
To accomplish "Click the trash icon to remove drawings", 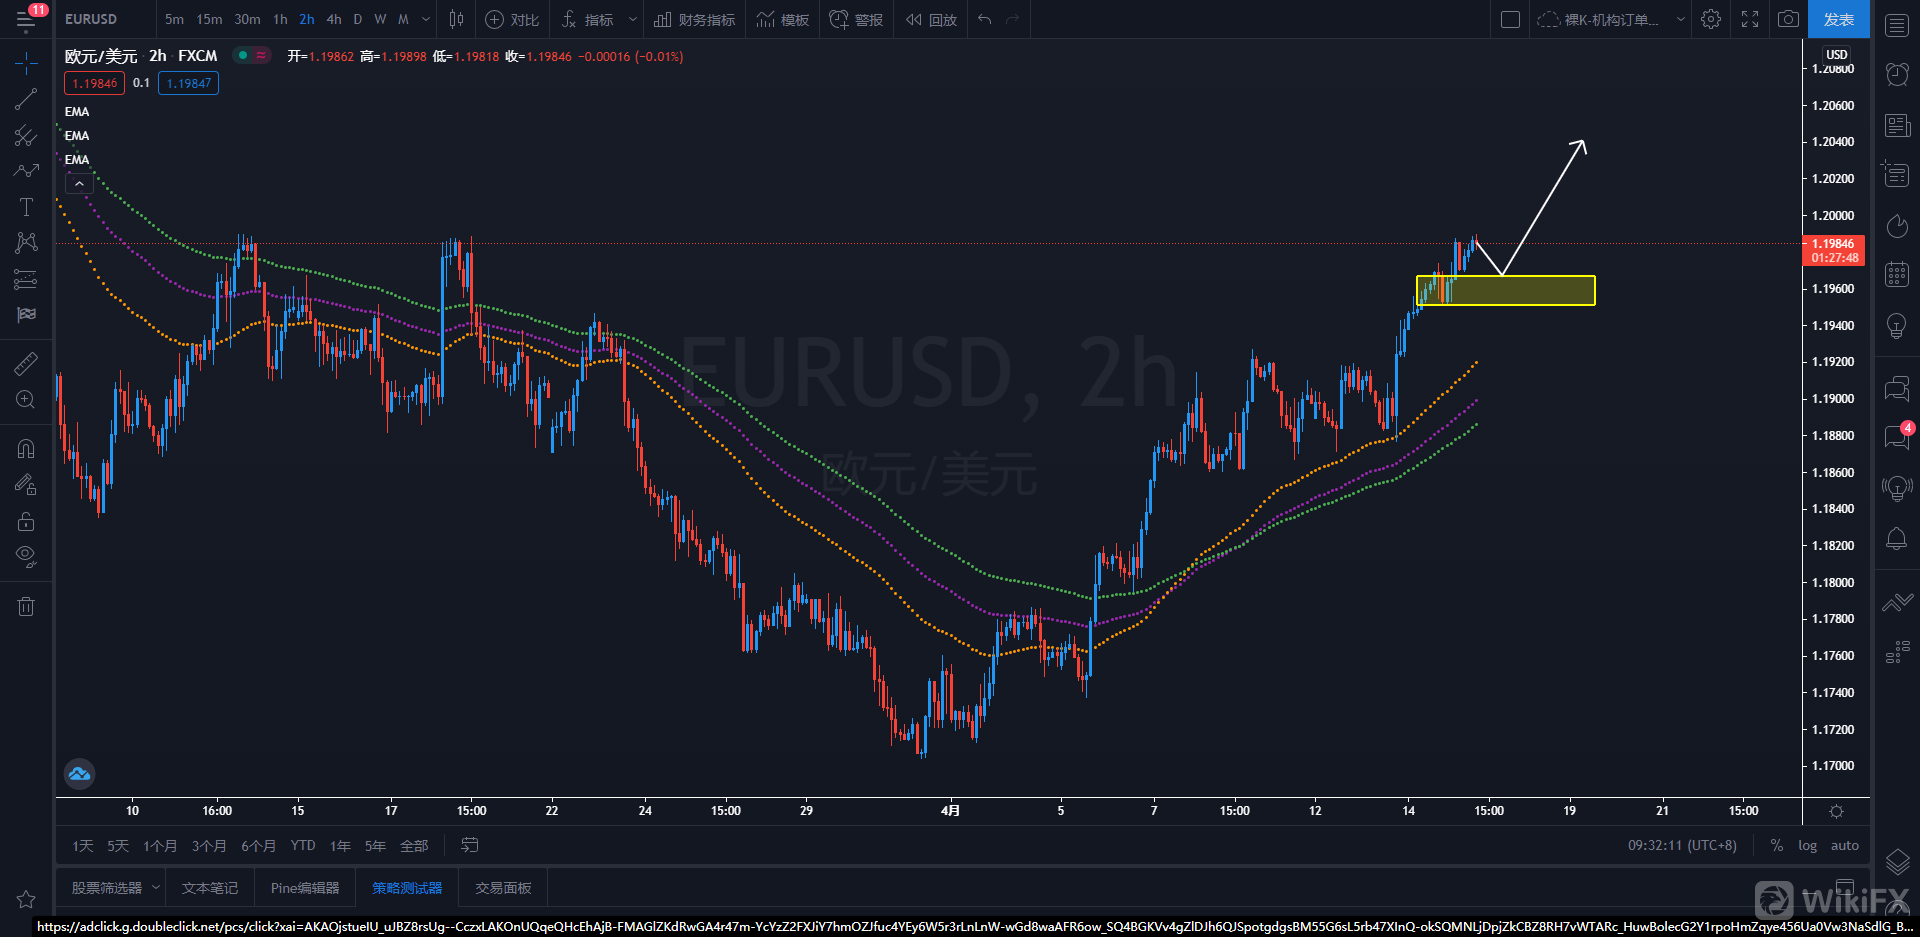I will 26,606.
